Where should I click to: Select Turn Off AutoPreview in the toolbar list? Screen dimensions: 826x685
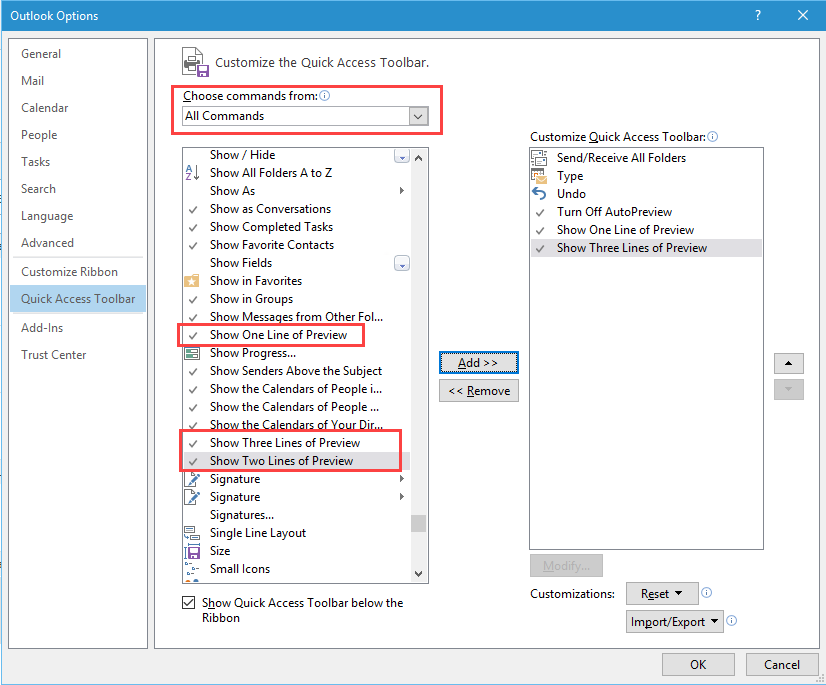pos(614,212)
